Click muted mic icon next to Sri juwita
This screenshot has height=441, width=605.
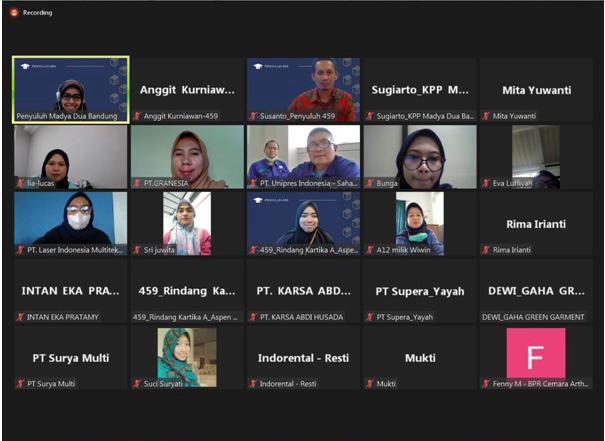[x=137, y=250]
